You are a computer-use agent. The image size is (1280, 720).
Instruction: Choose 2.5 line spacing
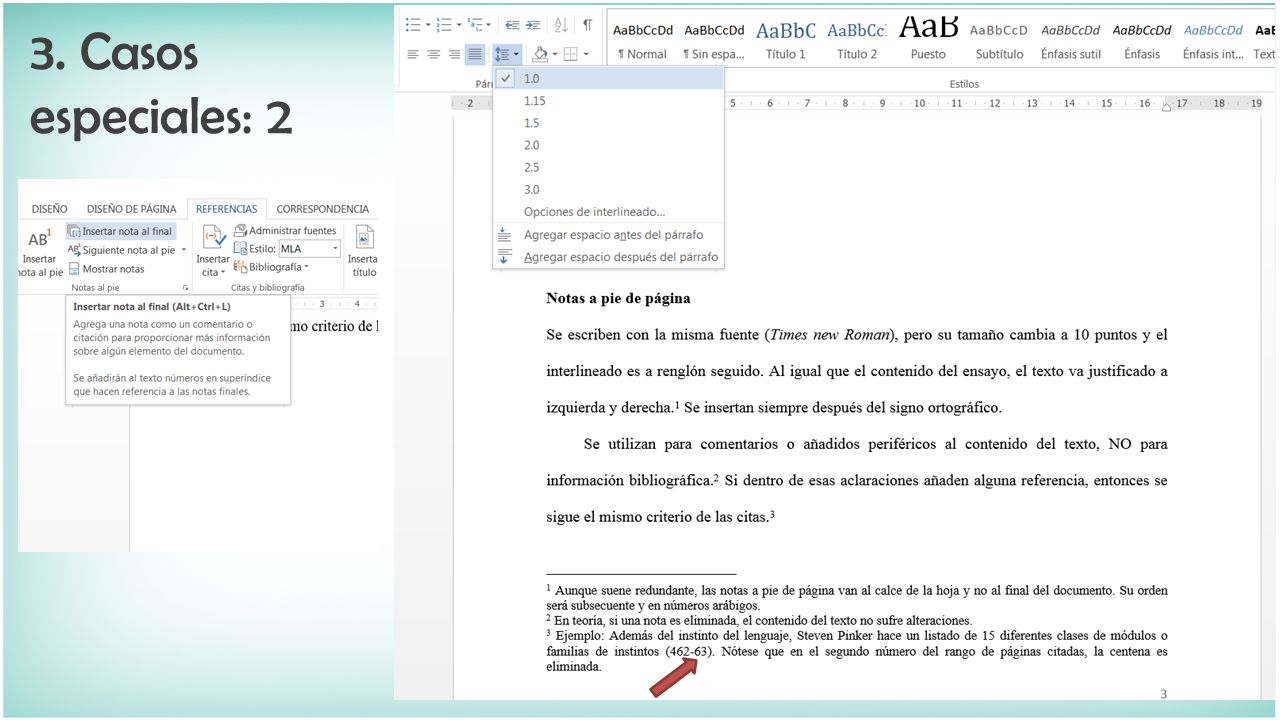click(607, 167)
